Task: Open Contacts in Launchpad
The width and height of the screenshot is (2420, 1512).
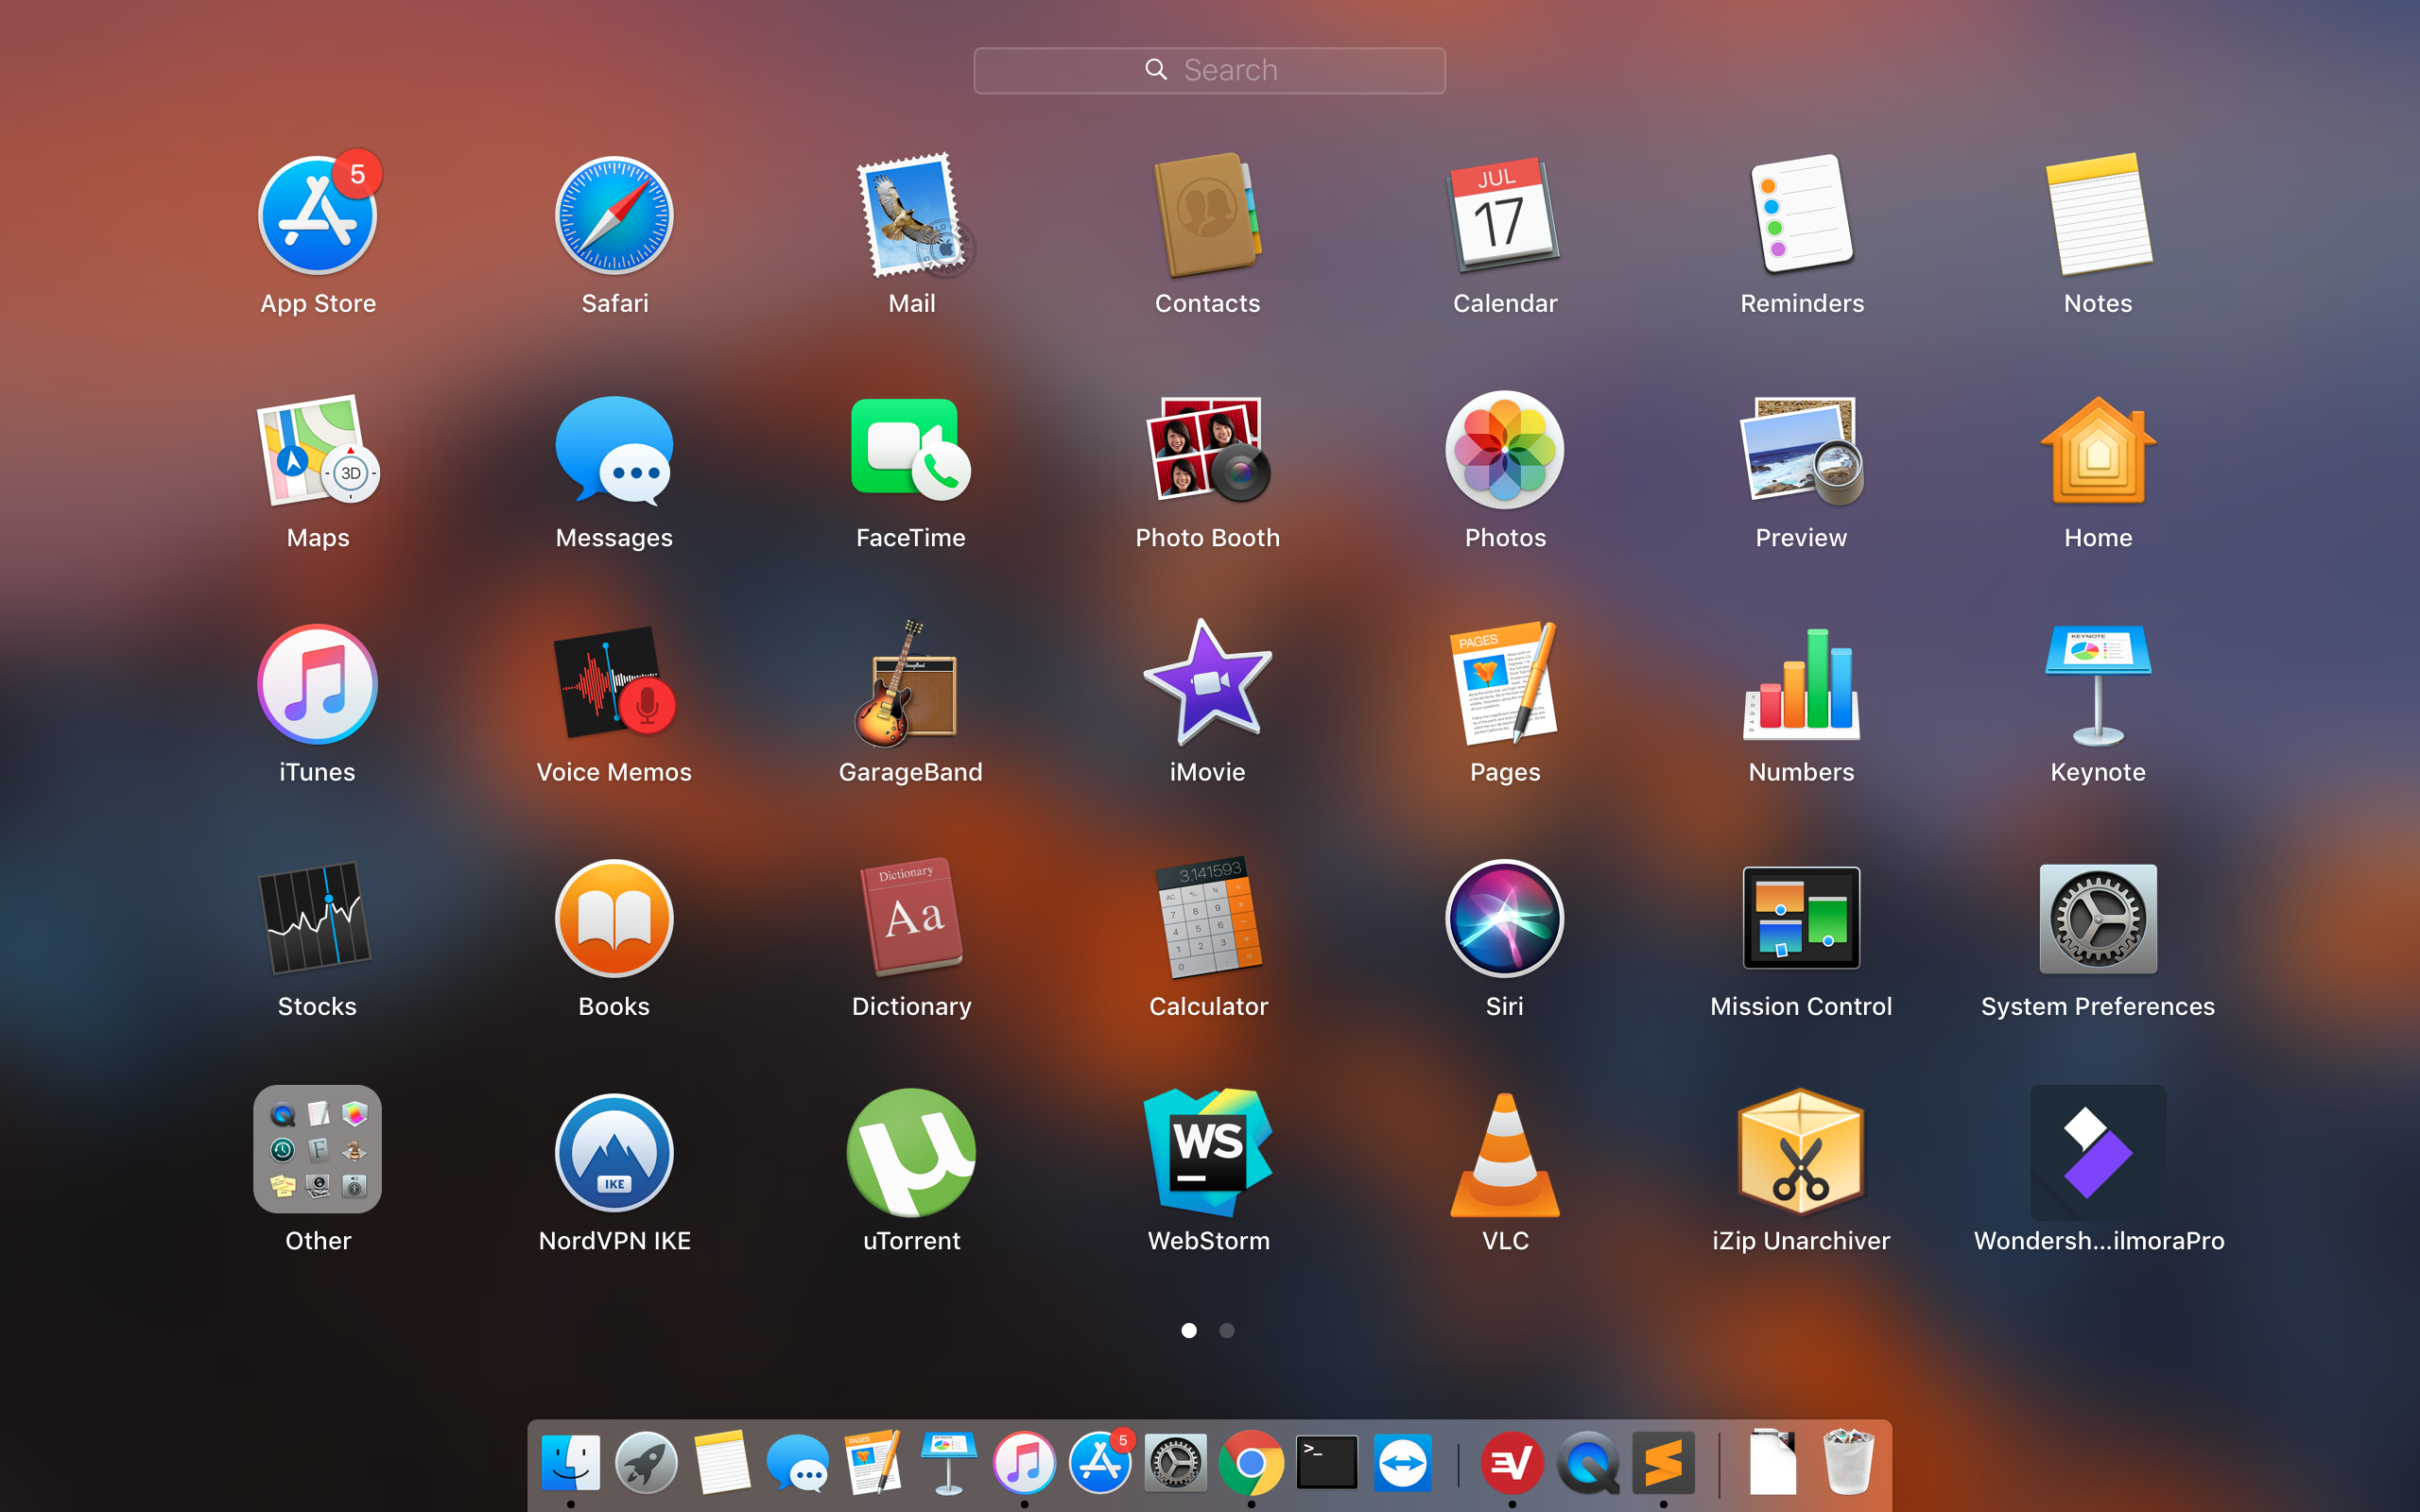Action: pyautogui.click(x=1208, y=215)
